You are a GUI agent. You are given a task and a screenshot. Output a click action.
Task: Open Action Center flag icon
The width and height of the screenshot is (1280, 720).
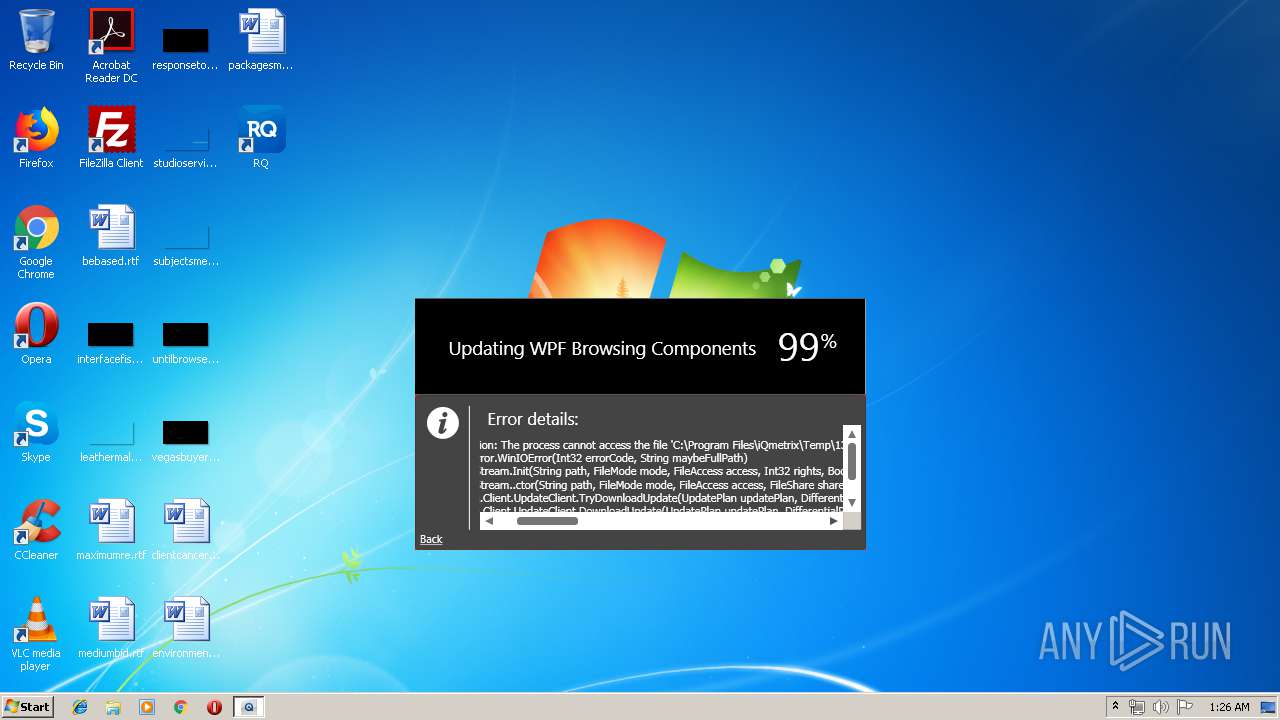click(x=1185, y=707)
